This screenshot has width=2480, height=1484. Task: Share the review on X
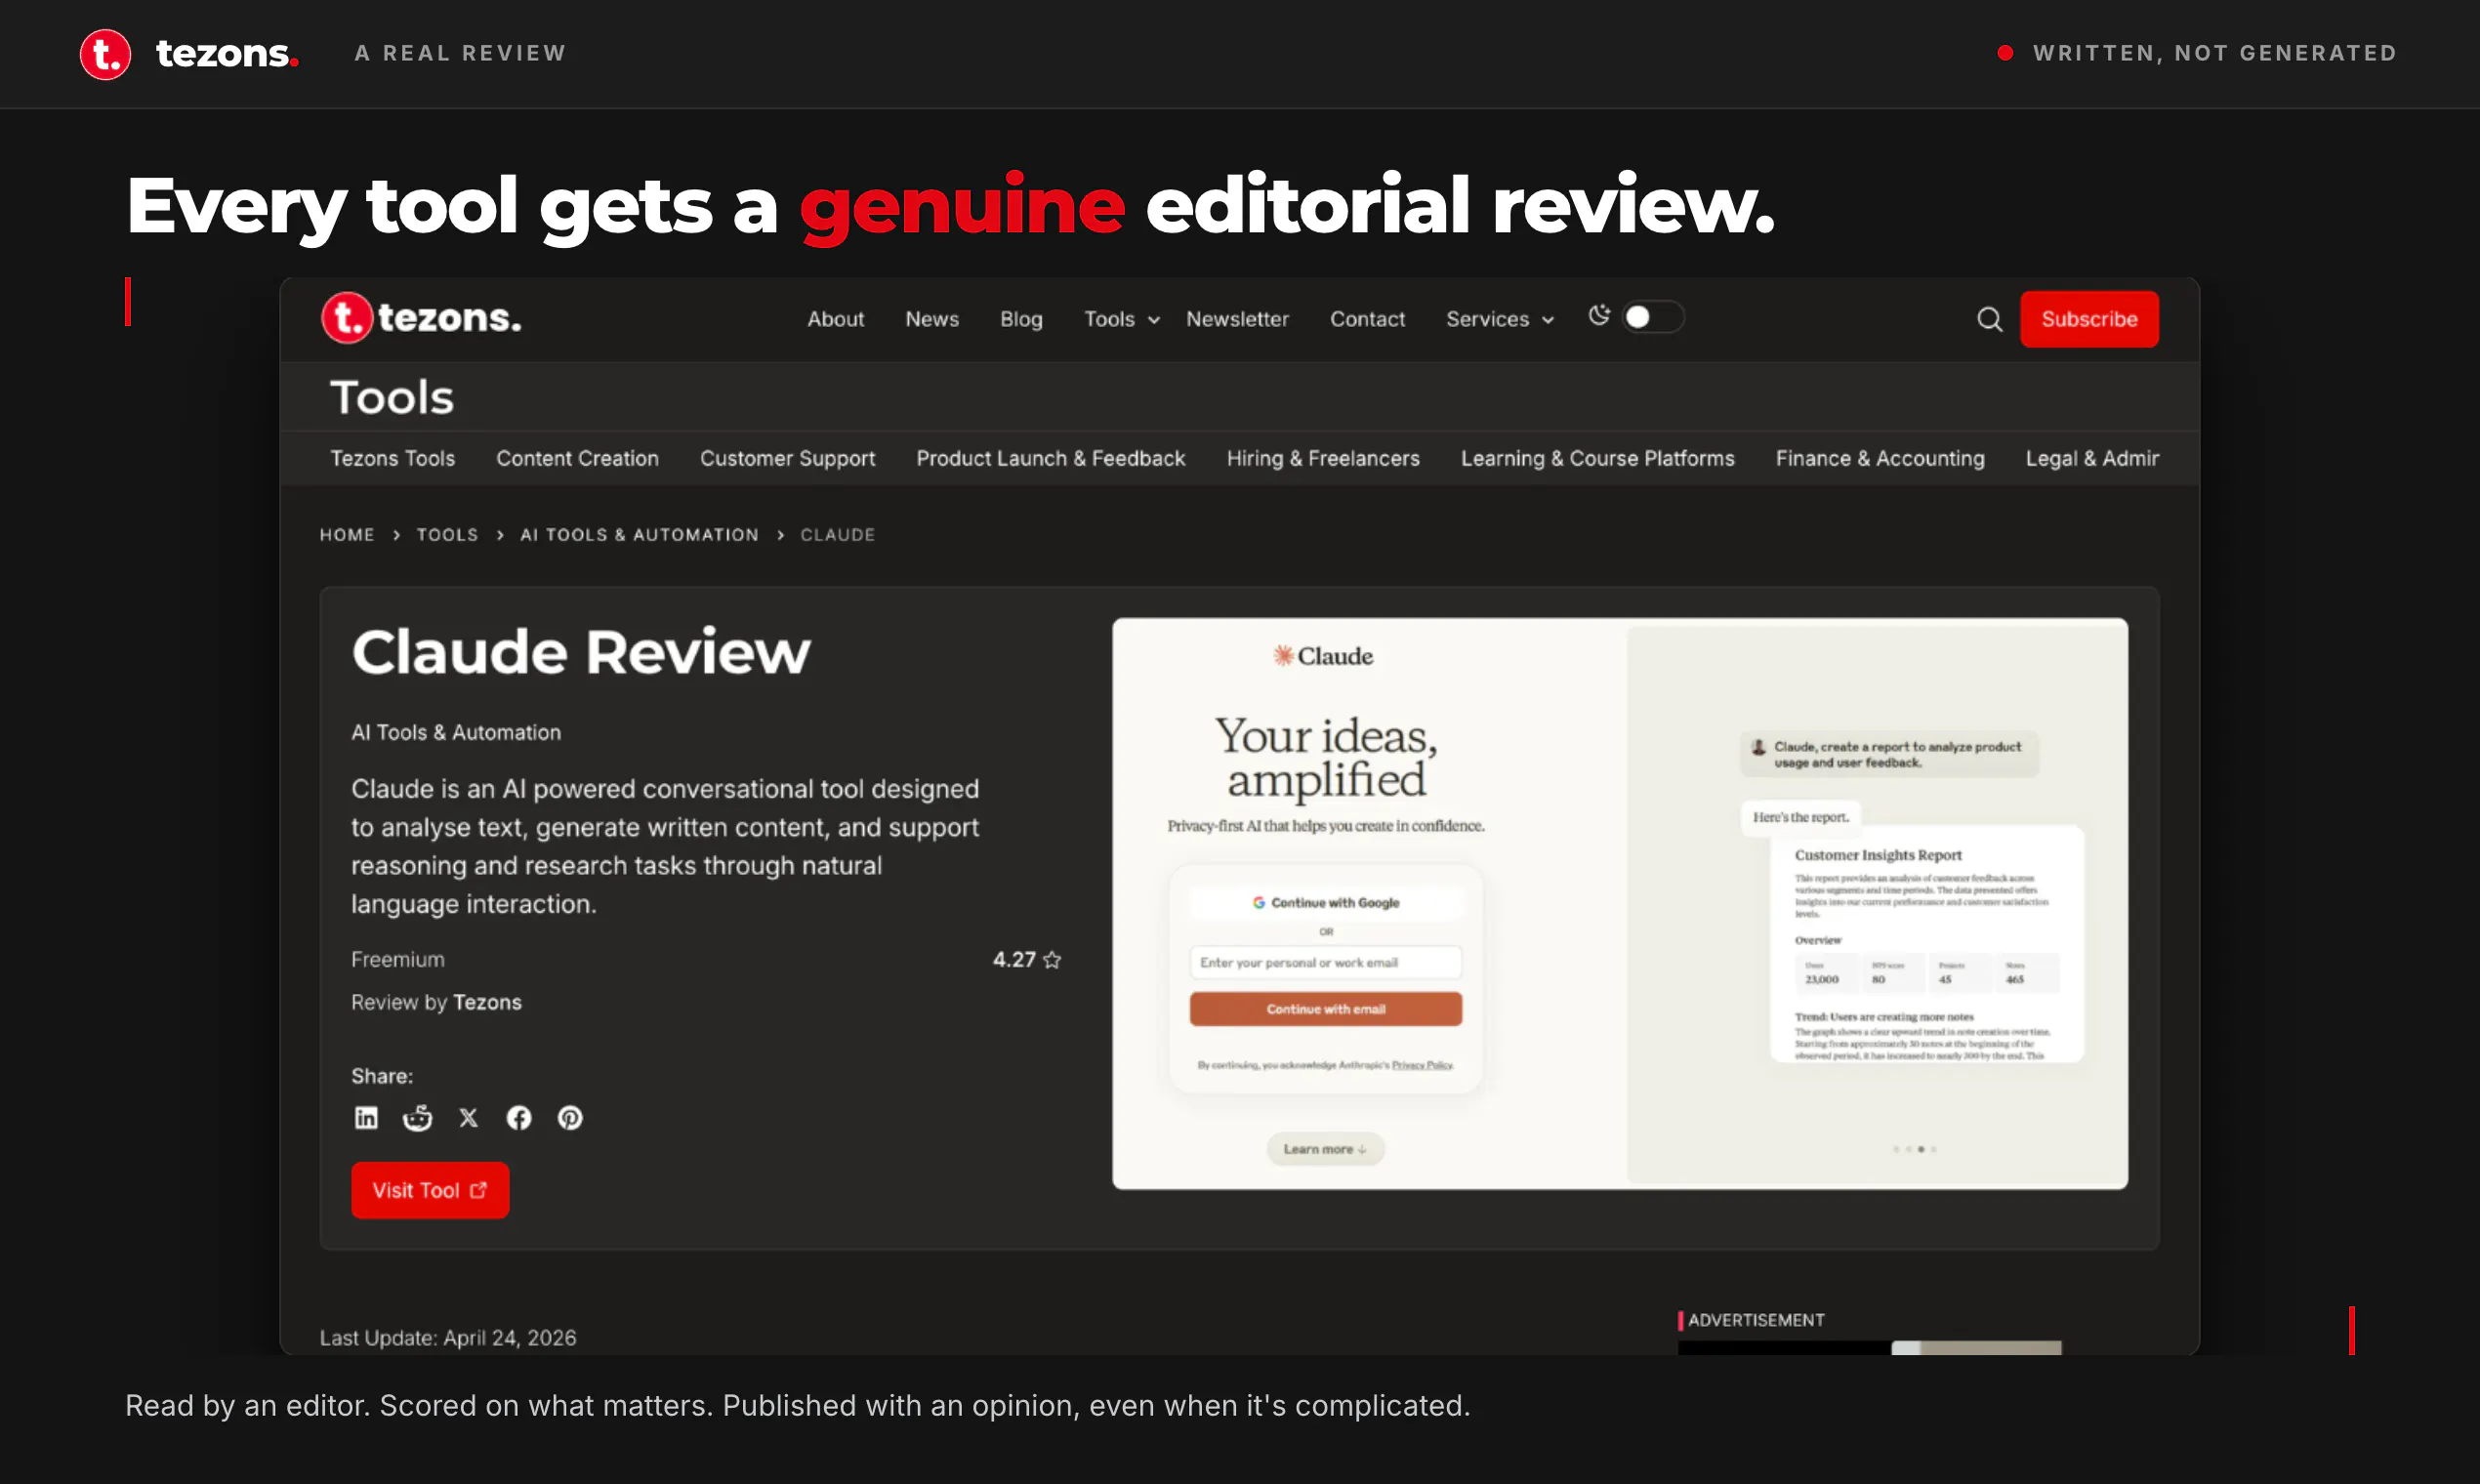(468, 1117)
